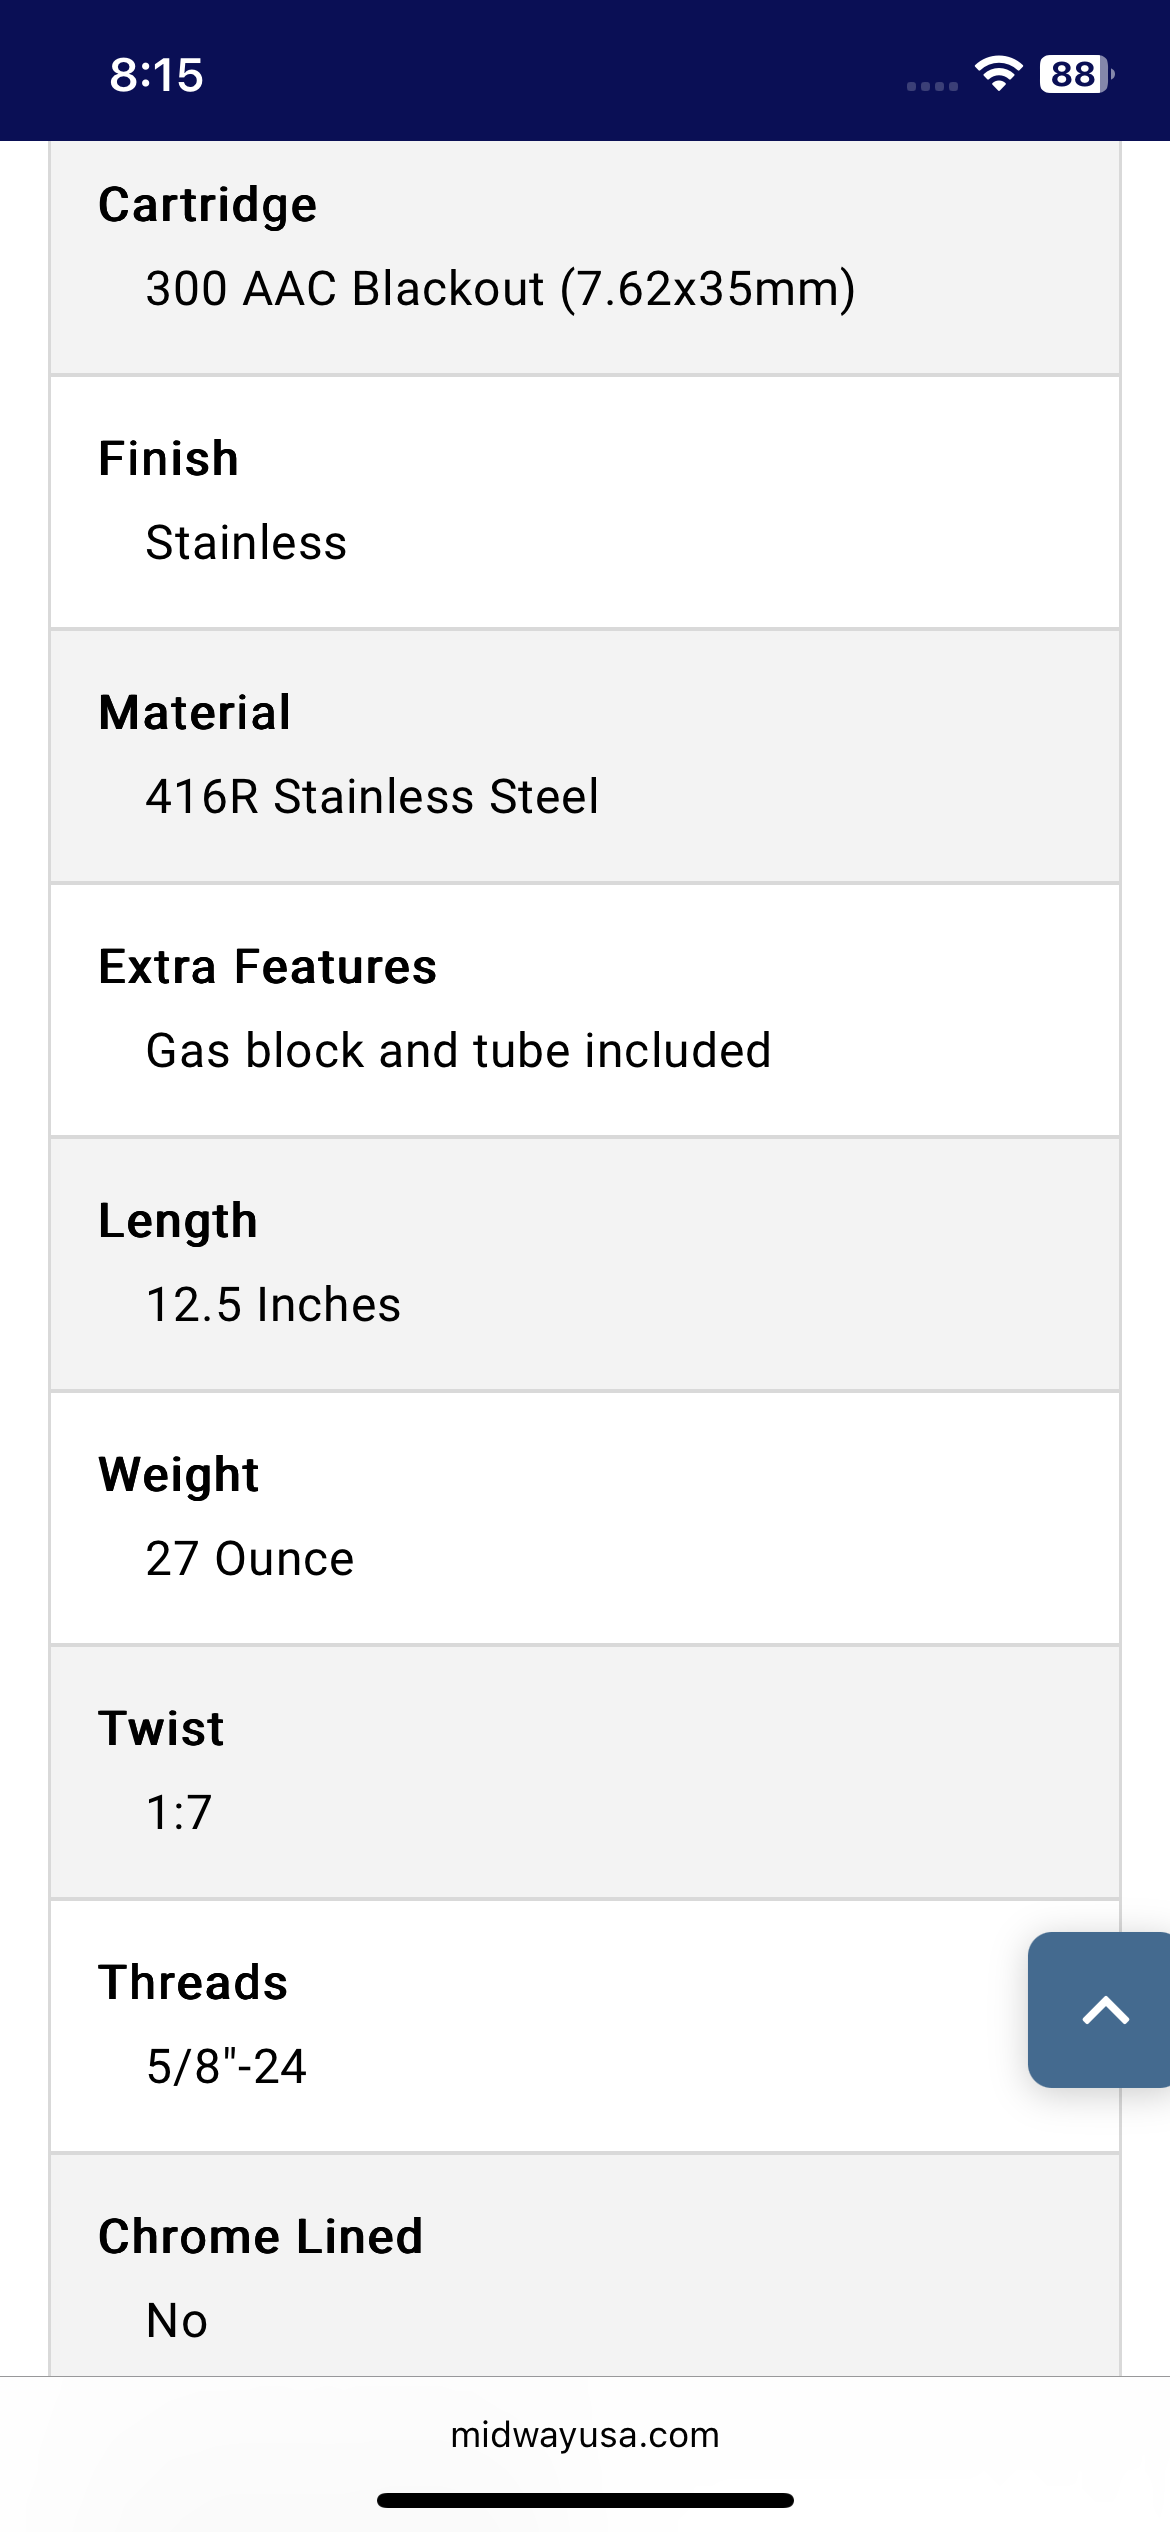Tap the Cartridge heading
This screenshot has height=2532, width=1170.
tap(208, 205)
